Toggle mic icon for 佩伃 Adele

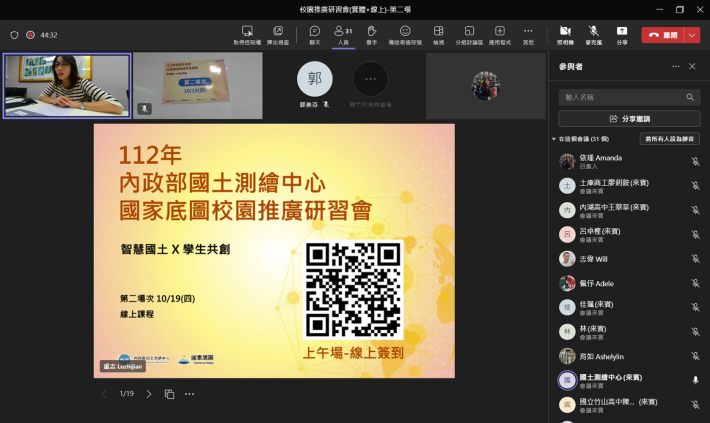pos(695,283)
